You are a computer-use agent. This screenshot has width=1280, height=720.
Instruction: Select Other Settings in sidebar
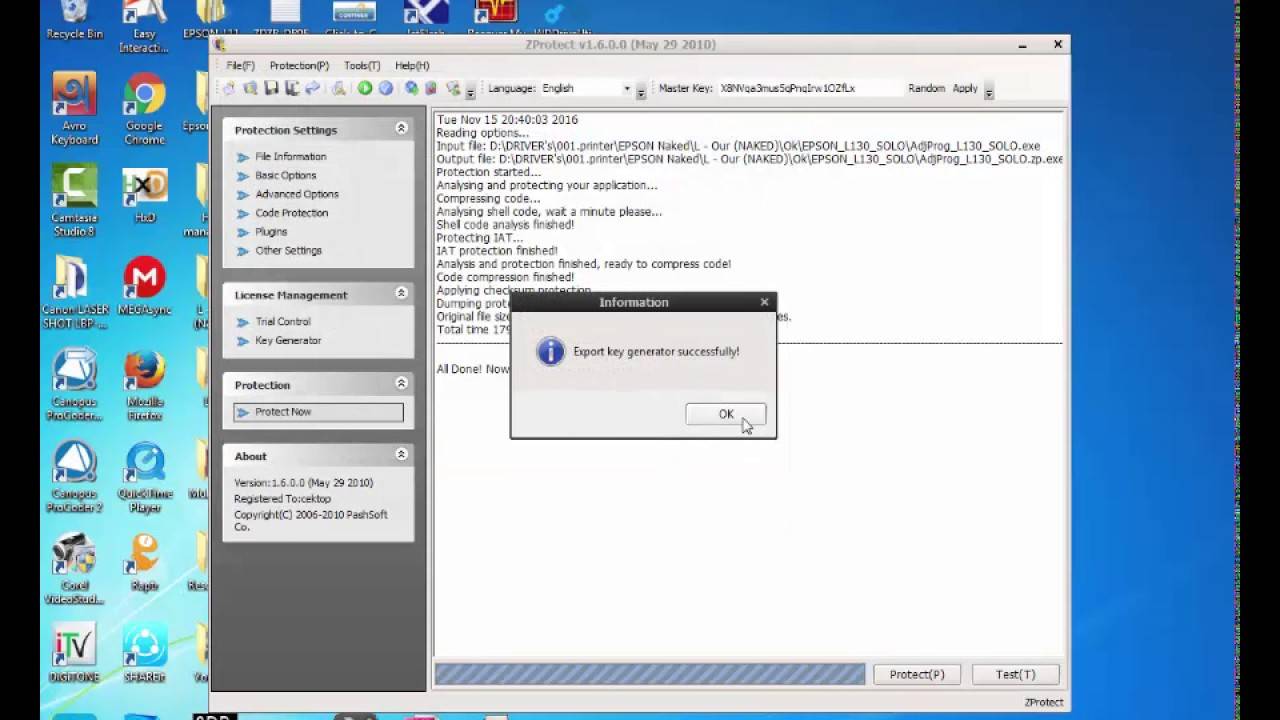pos(288,251)
